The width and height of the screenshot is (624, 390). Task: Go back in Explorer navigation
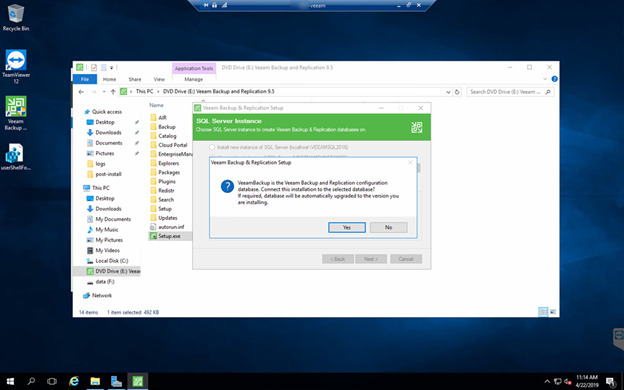pyautogui.click(x=81, y=92)
